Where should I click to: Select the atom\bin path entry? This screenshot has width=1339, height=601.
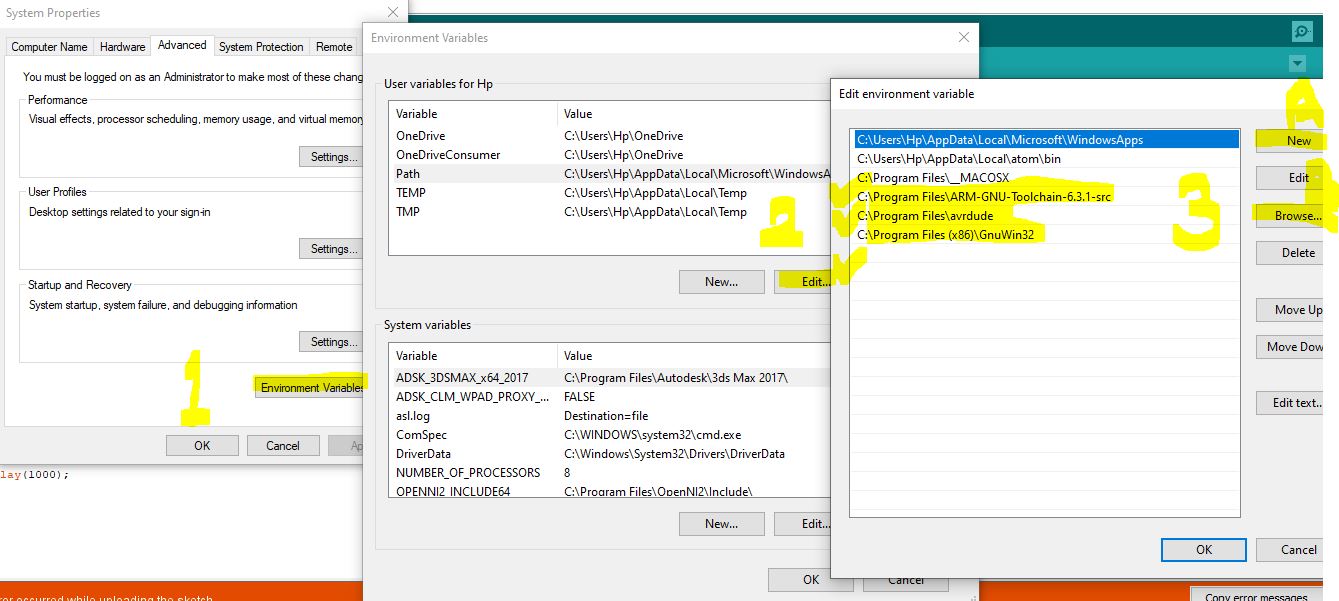[1046, 159]
